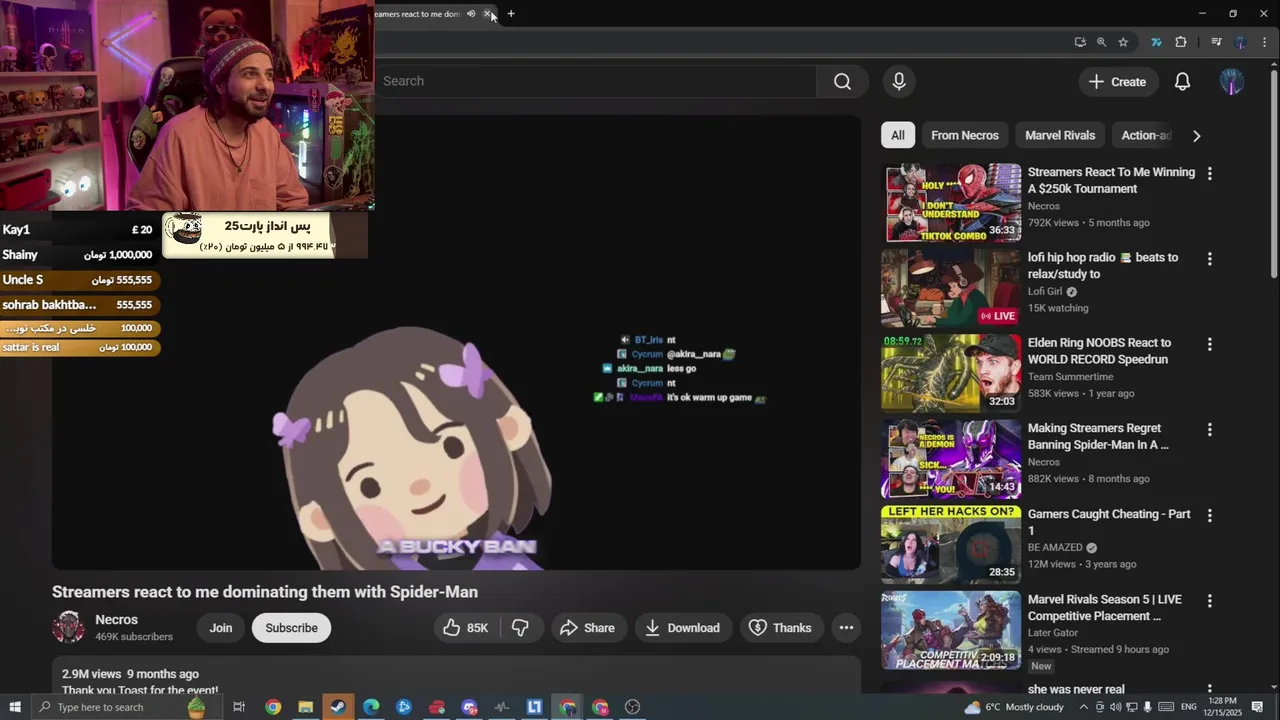Open a new browser tab

click(x=511, y=14)
